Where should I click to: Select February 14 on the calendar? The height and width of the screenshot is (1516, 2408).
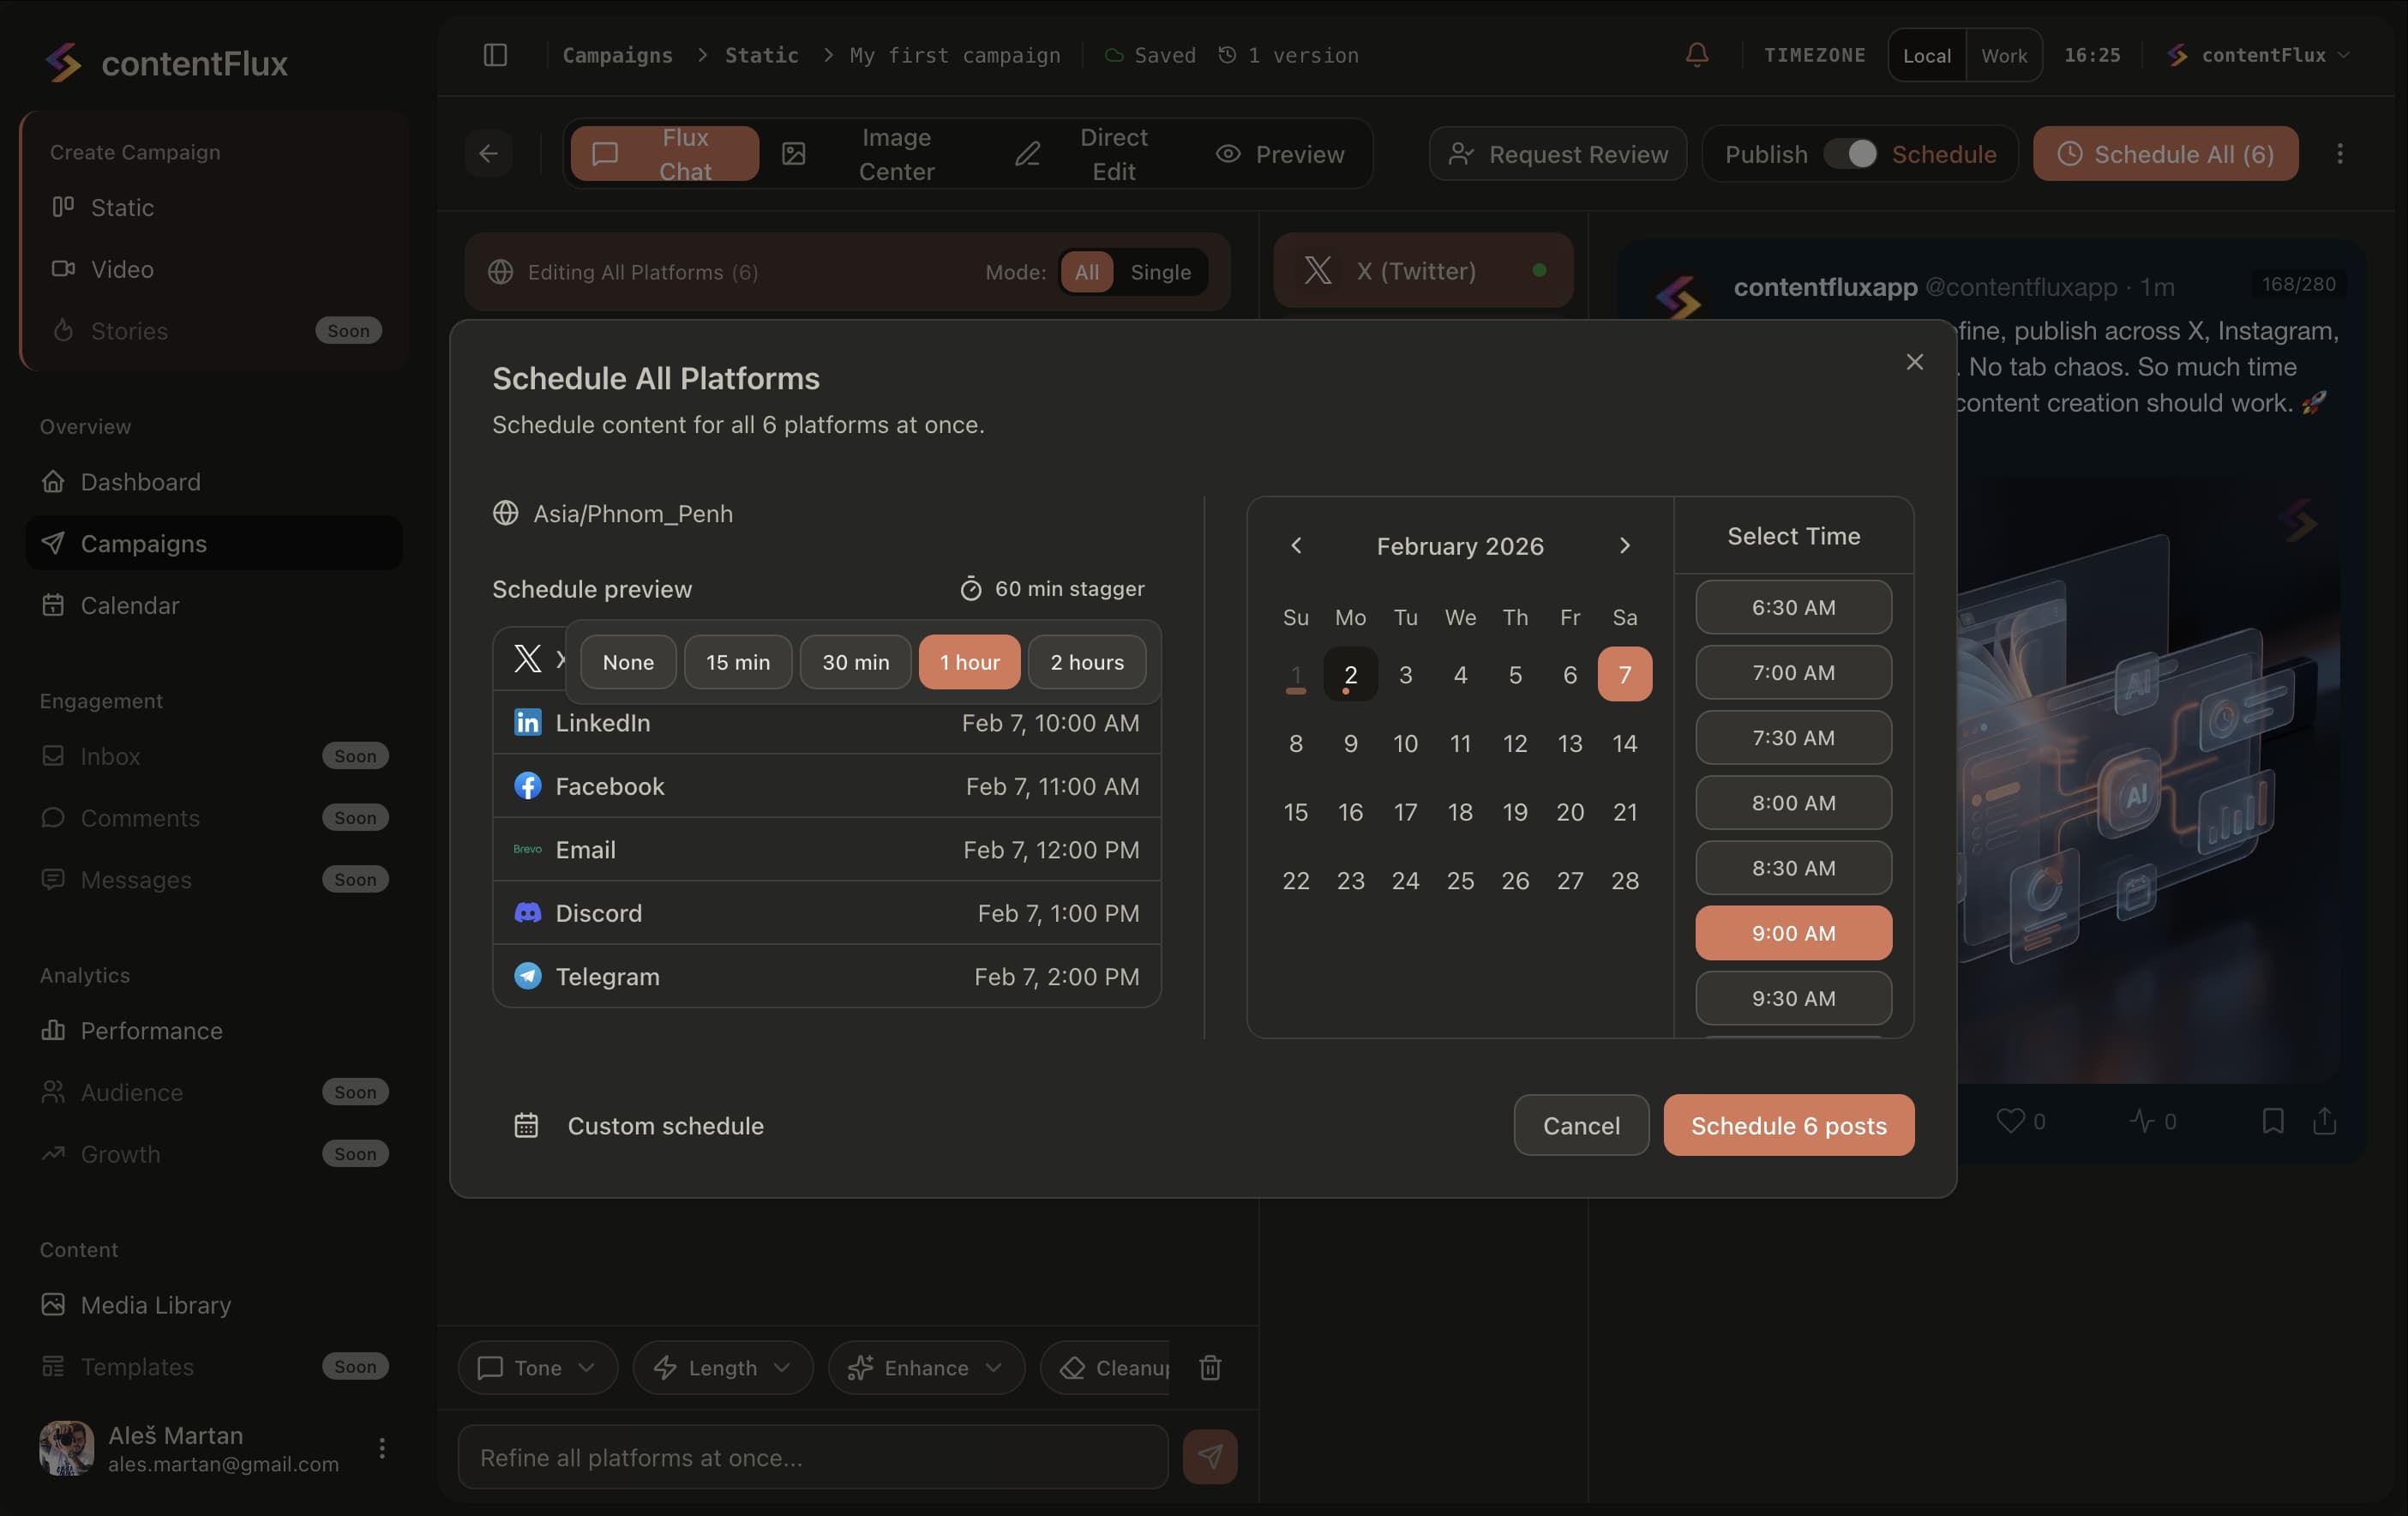pyautogui.click(x=1625, y=743)
